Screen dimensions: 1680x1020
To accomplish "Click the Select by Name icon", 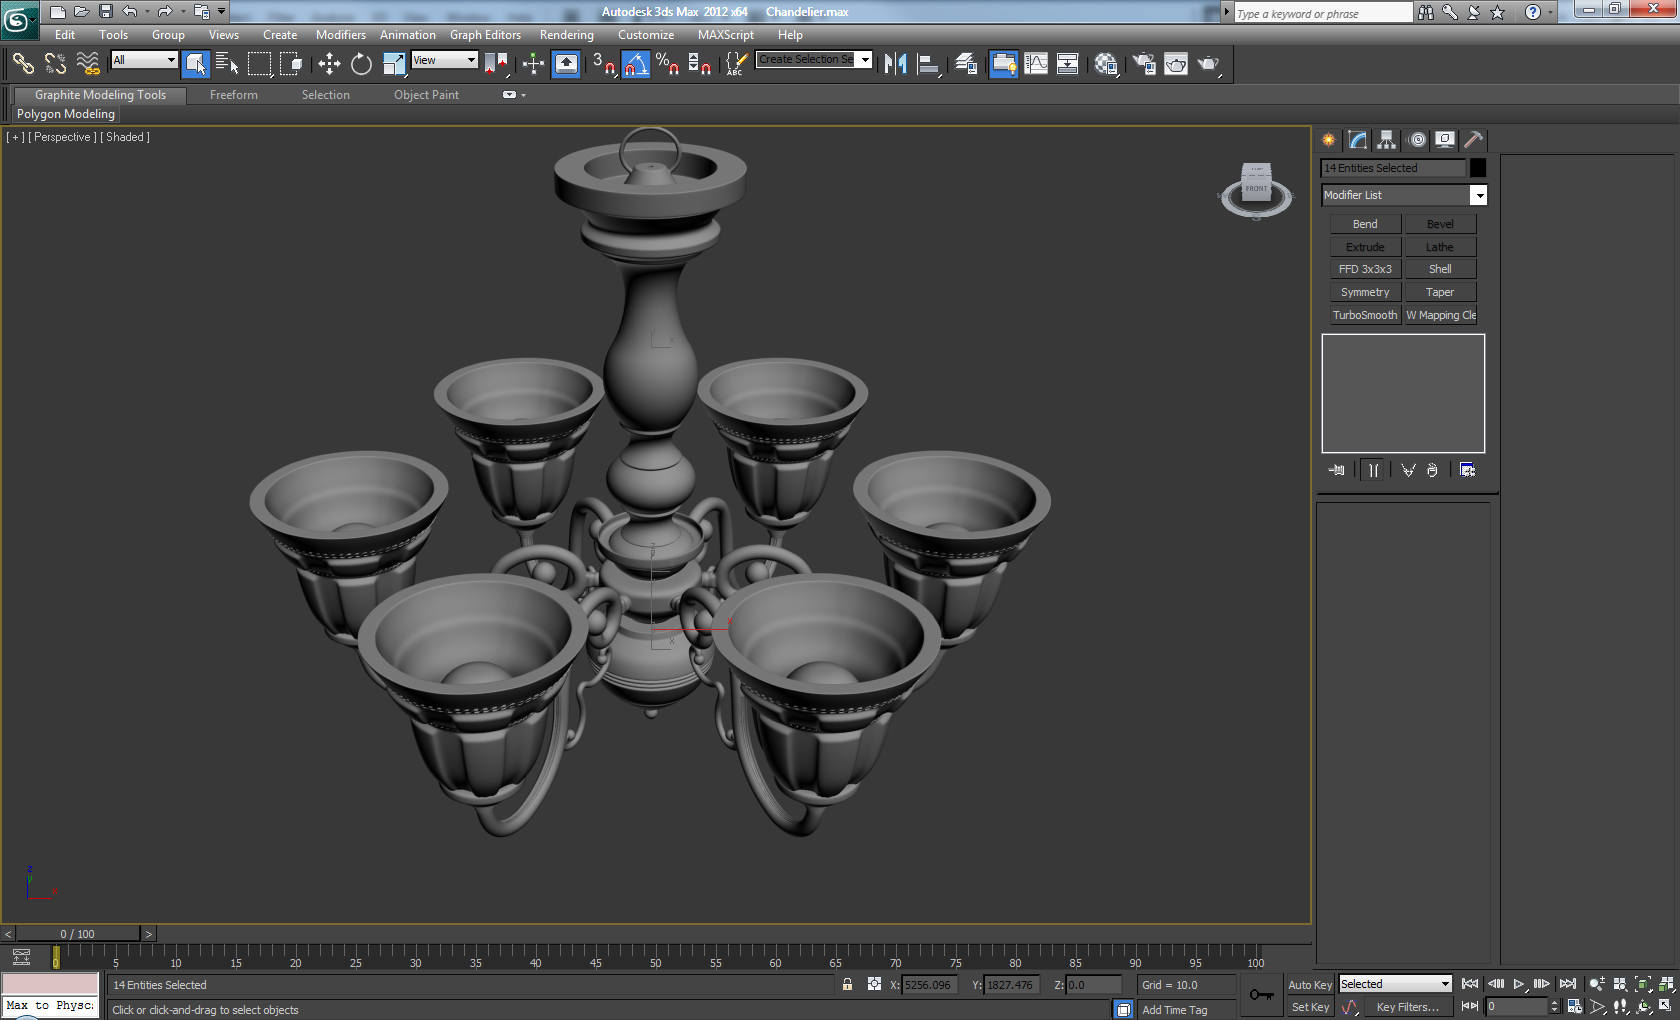I will click(227, 64).
